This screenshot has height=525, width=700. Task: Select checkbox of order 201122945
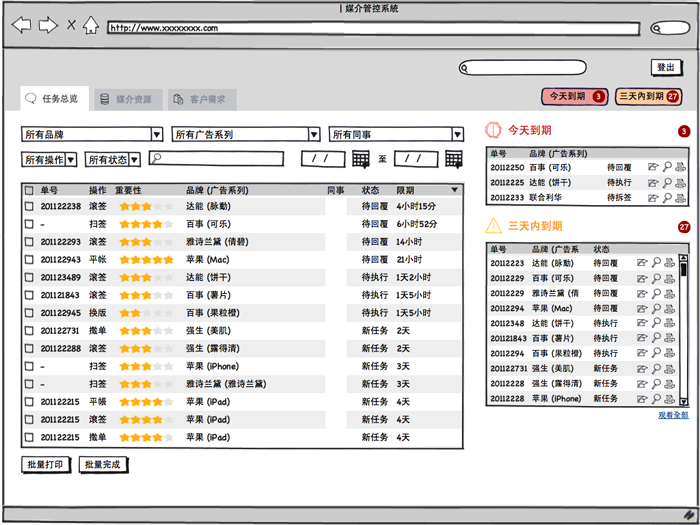pyautogui.click(x=29, y=313)
